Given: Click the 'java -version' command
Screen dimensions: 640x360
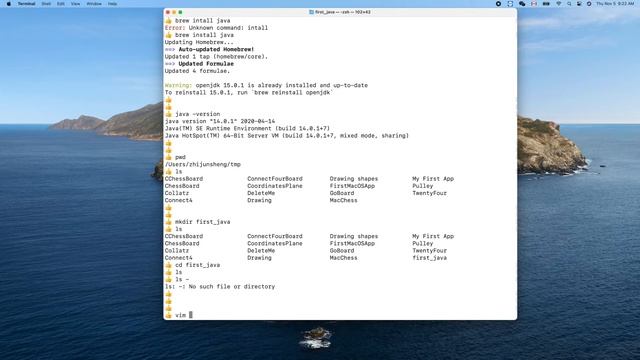Looking at the screenshot, I should 198,114.
